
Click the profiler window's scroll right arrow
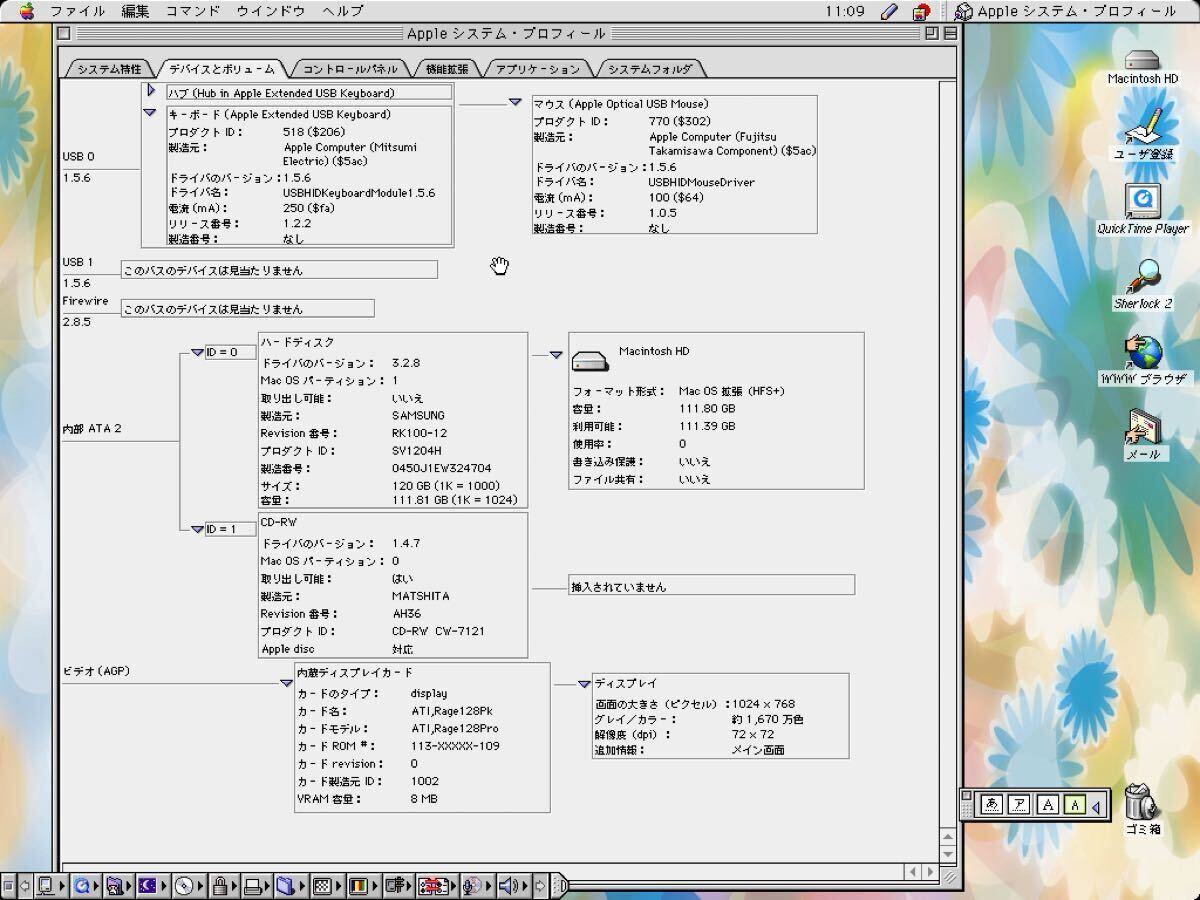931,873
